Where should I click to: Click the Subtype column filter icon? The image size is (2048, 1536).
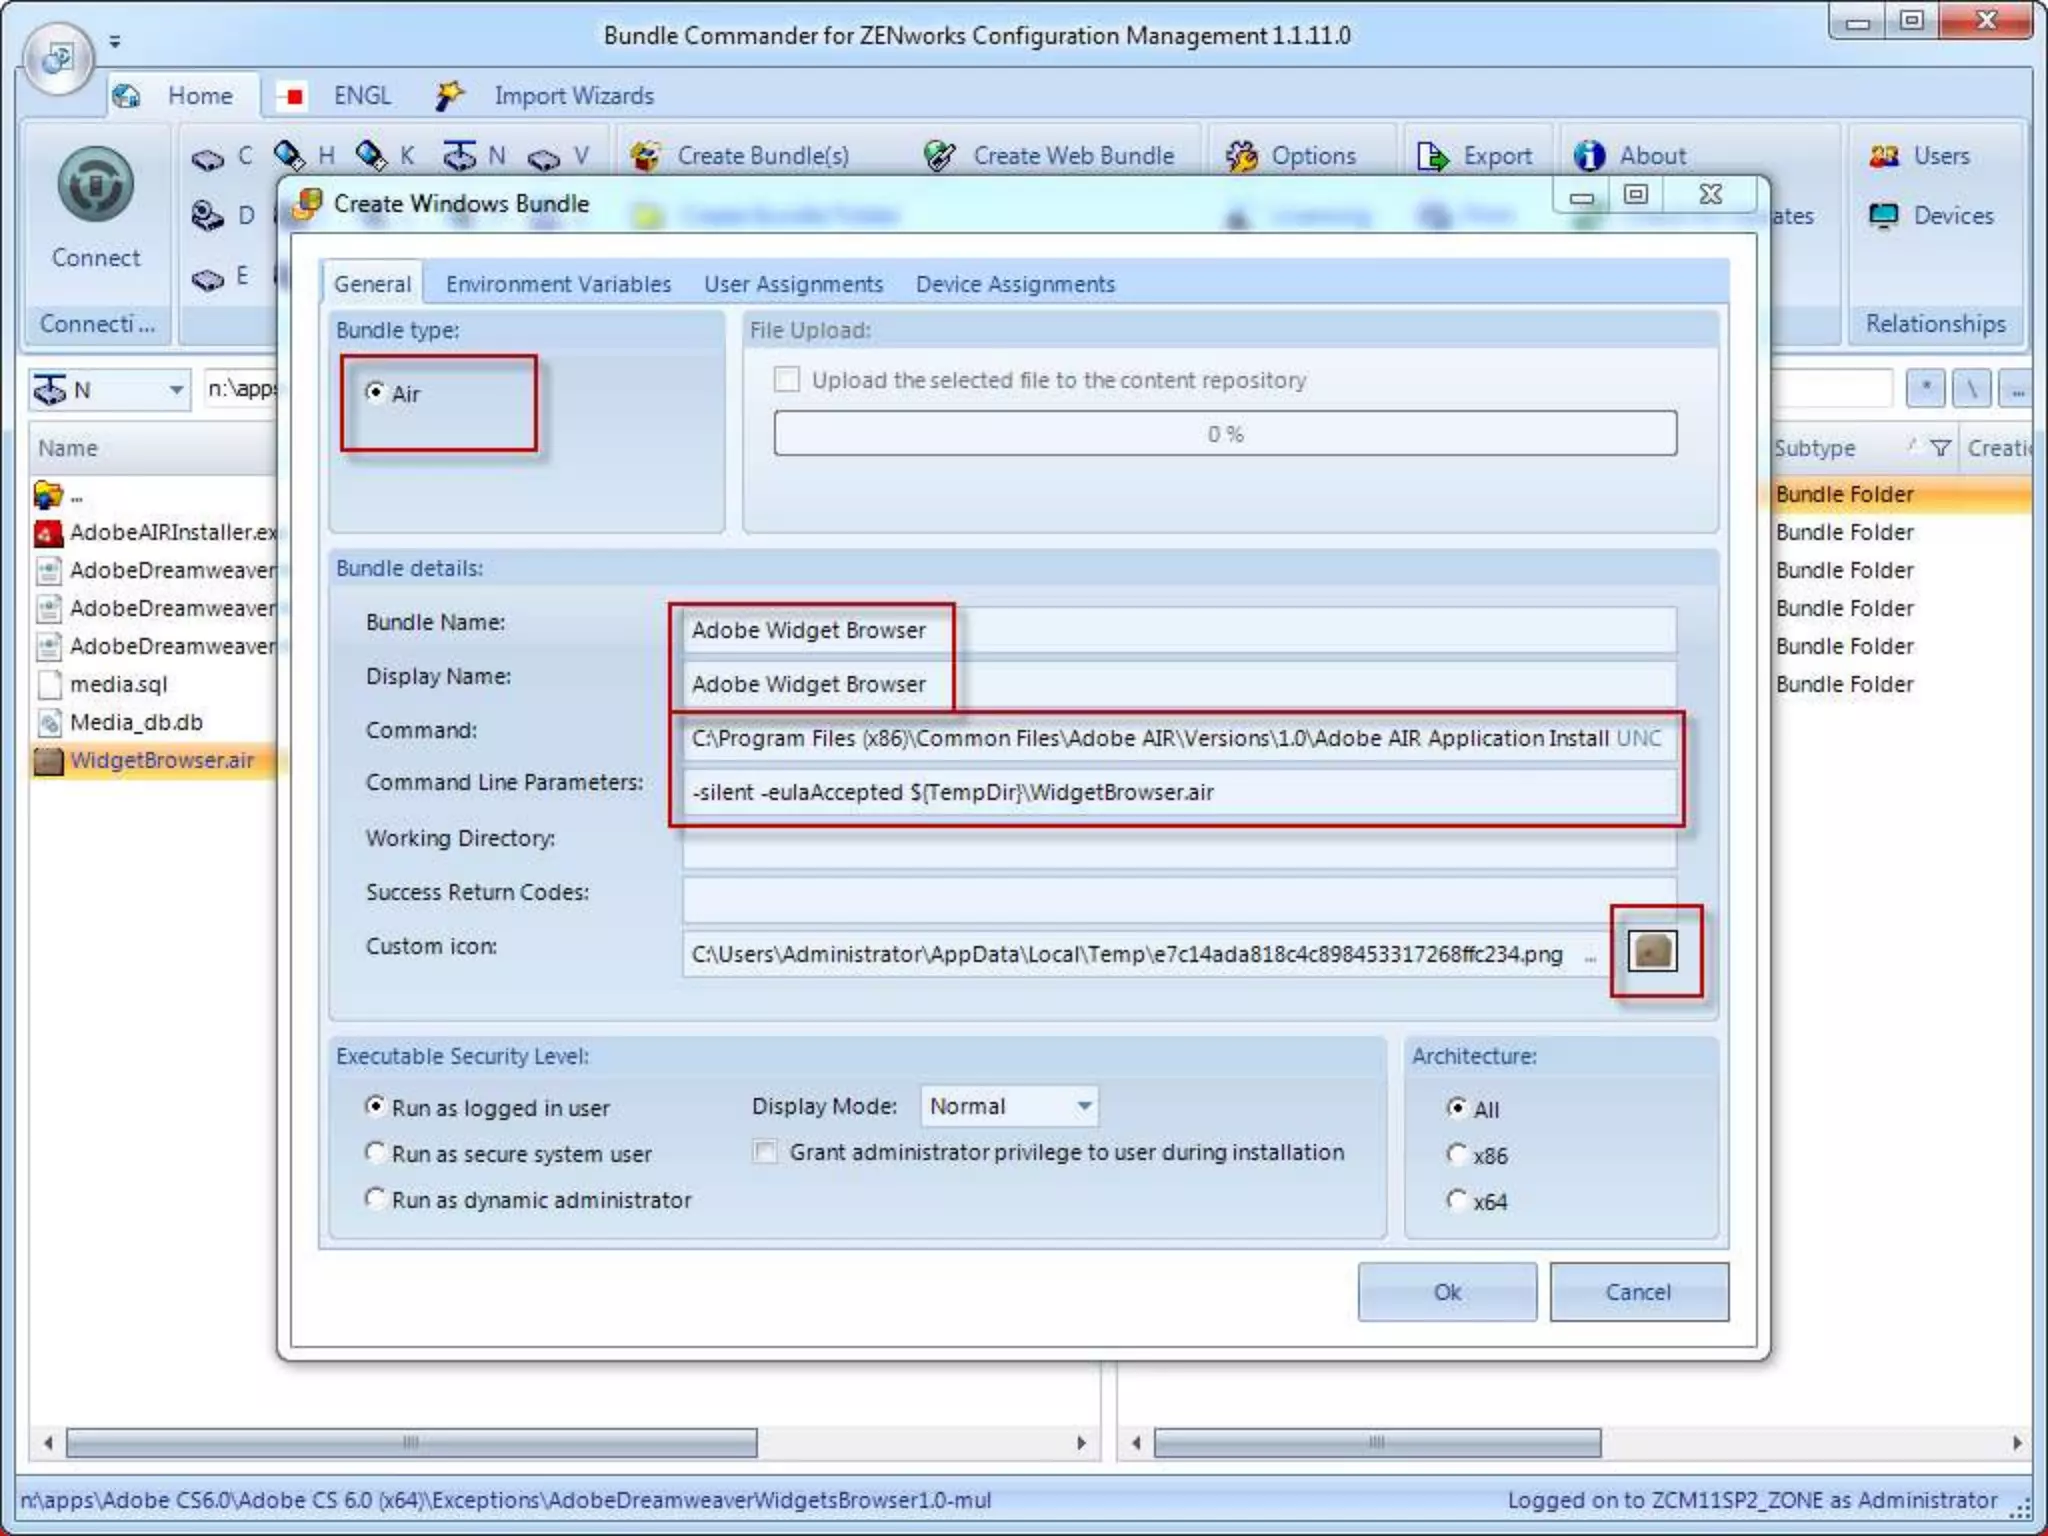pyautogui.click(x=1940, y=448)
